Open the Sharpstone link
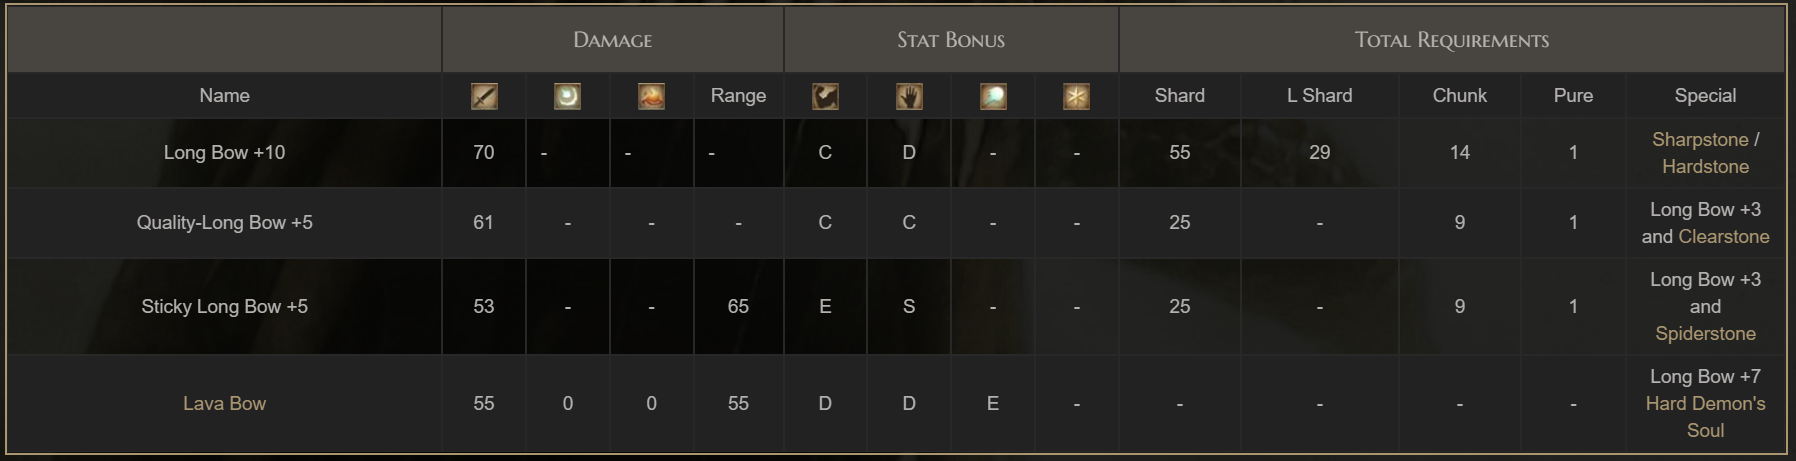This screenshot has width=1796, height=461. [1700, 140]
